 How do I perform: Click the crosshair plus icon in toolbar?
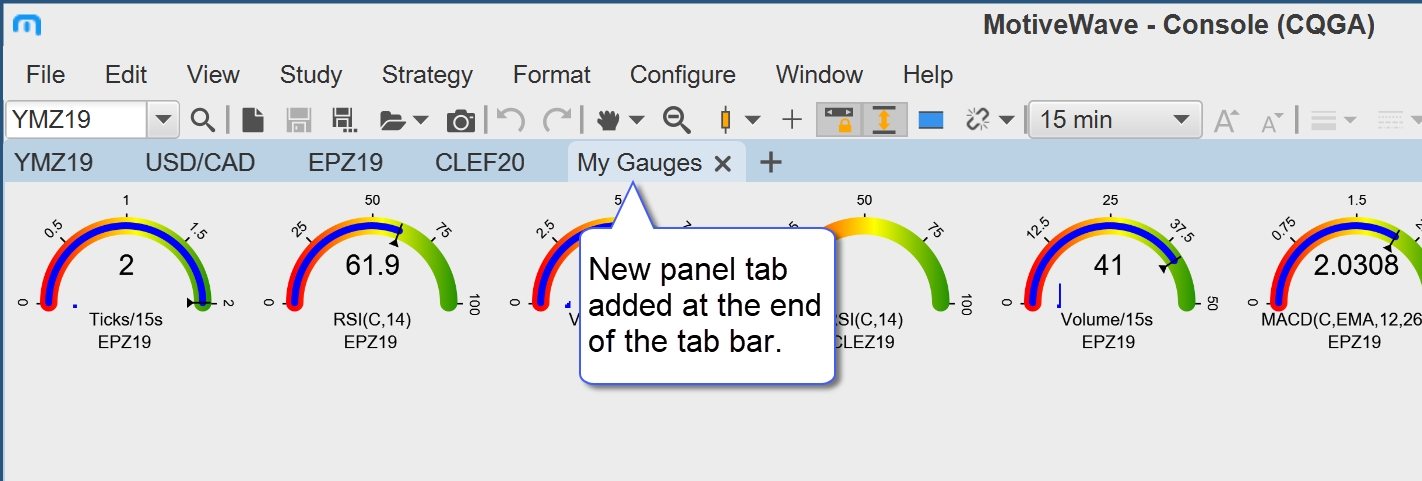792,120
